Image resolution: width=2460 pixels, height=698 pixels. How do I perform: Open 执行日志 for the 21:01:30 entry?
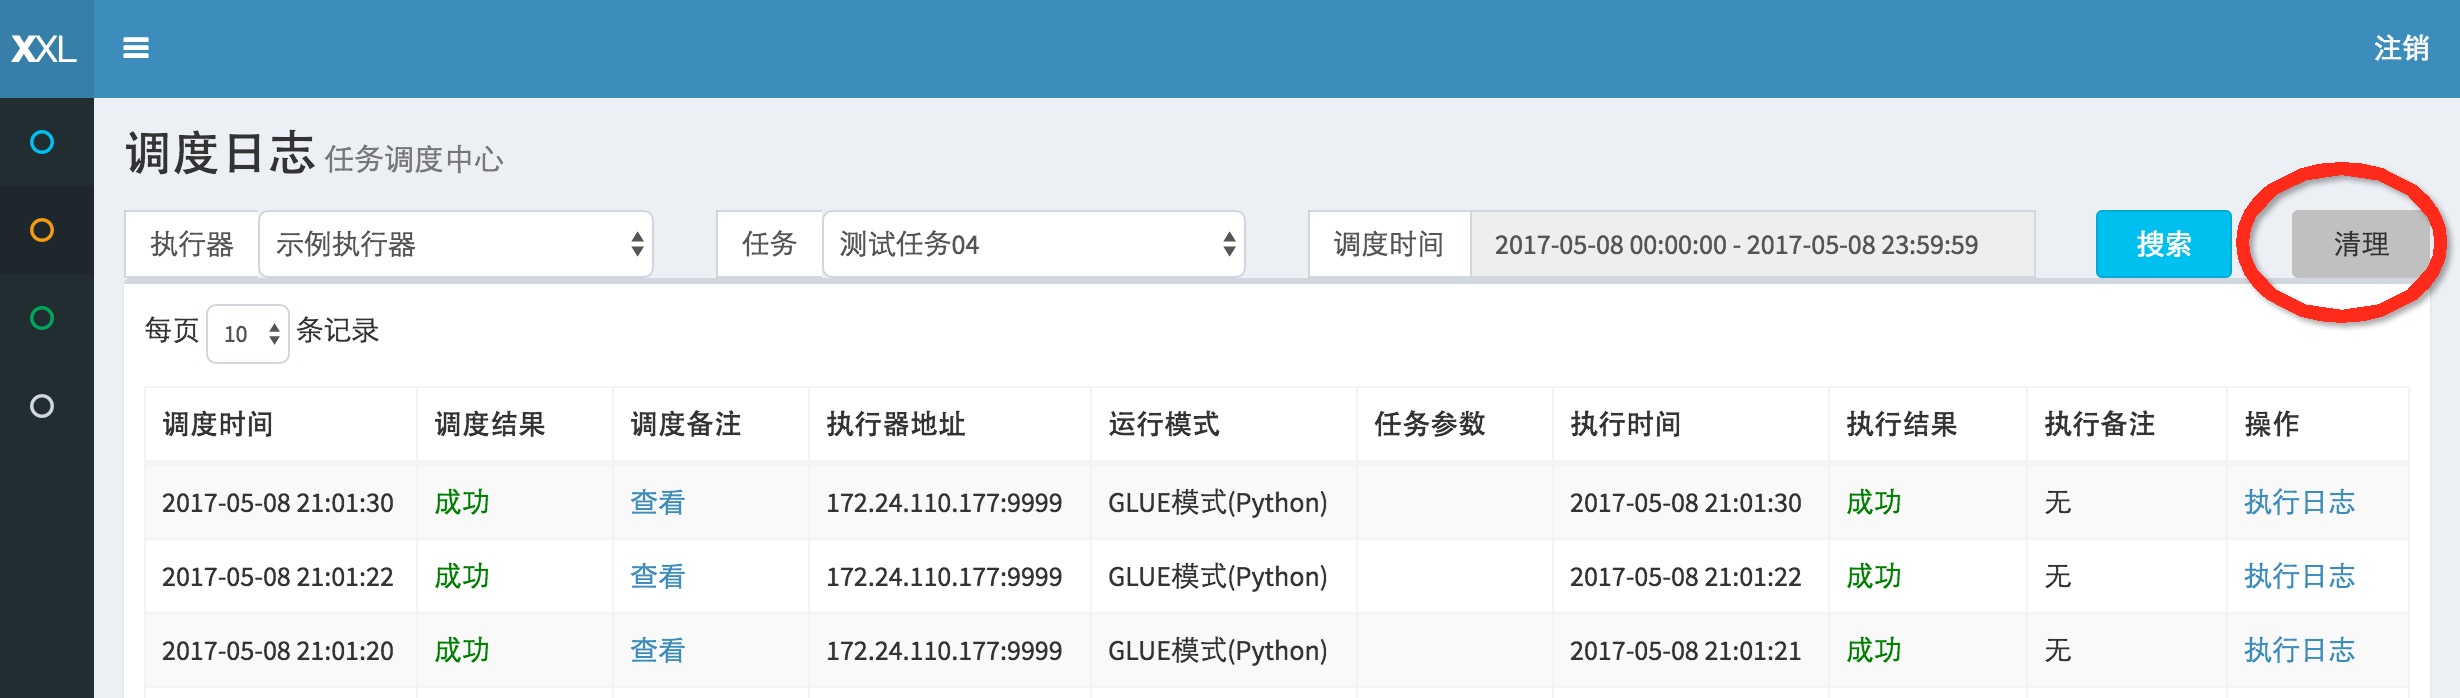tap(2298, 502)
